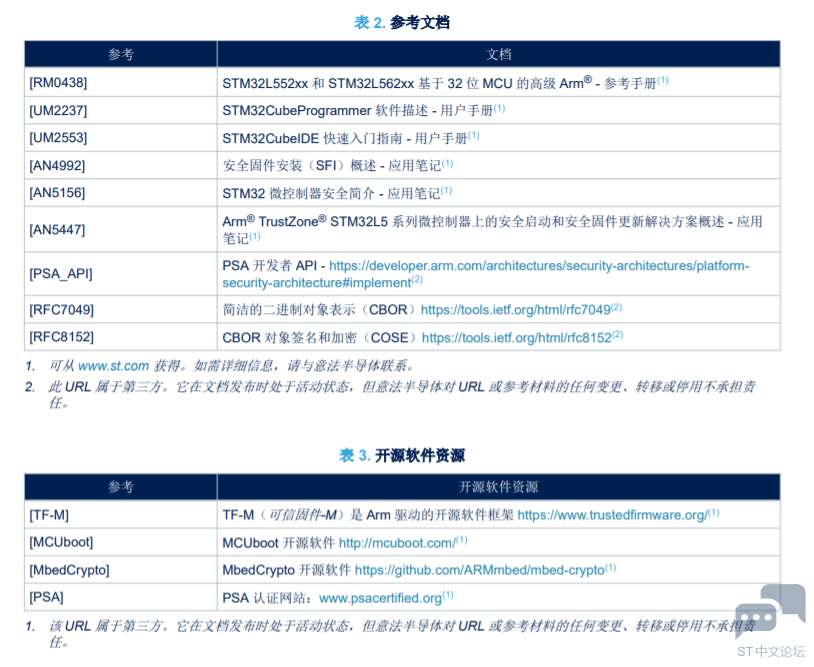Click footnote 1 under table 3
814x667 pixels.
point(390,634)
